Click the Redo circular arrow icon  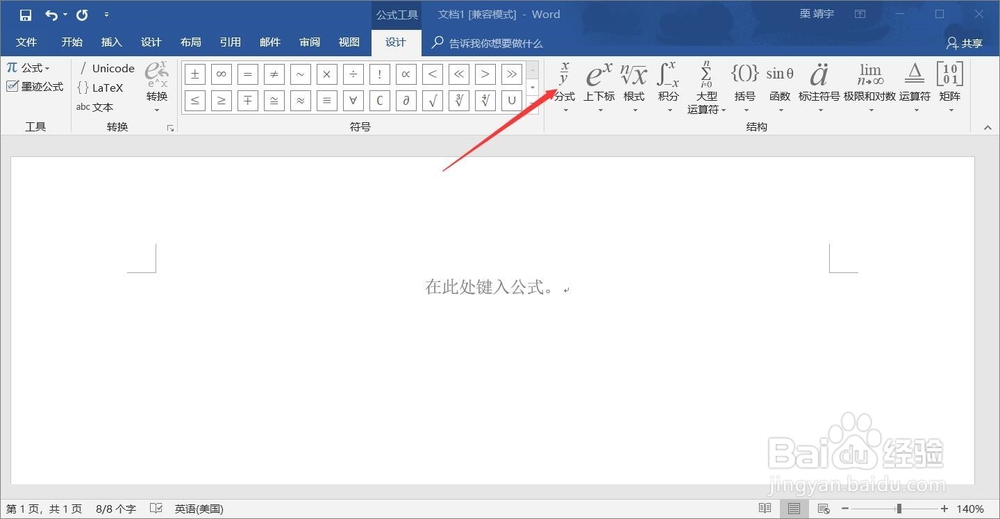82,15
